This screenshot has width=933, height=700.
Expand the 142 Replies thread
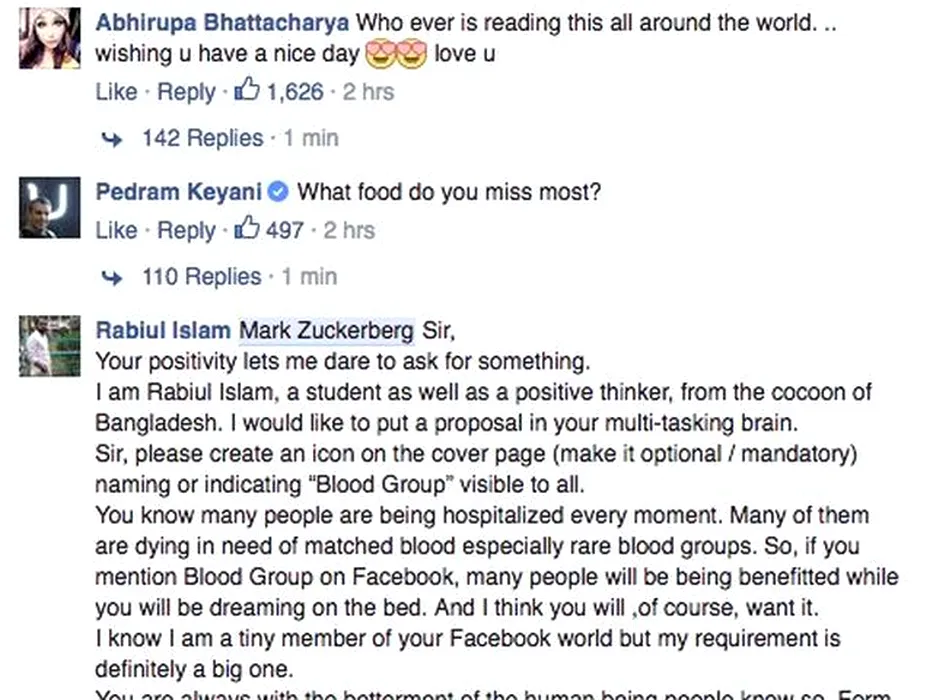pyautogui.click(x=203, y=138)
